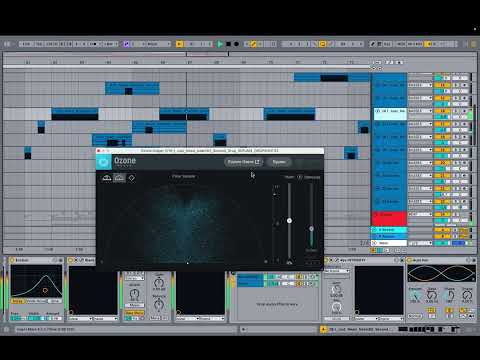Viewport: 480px width, 360px height.
Task: Toggle the yellow Loop switch in the transport bar
Action: pyautogui.click(x=322, y=44)
